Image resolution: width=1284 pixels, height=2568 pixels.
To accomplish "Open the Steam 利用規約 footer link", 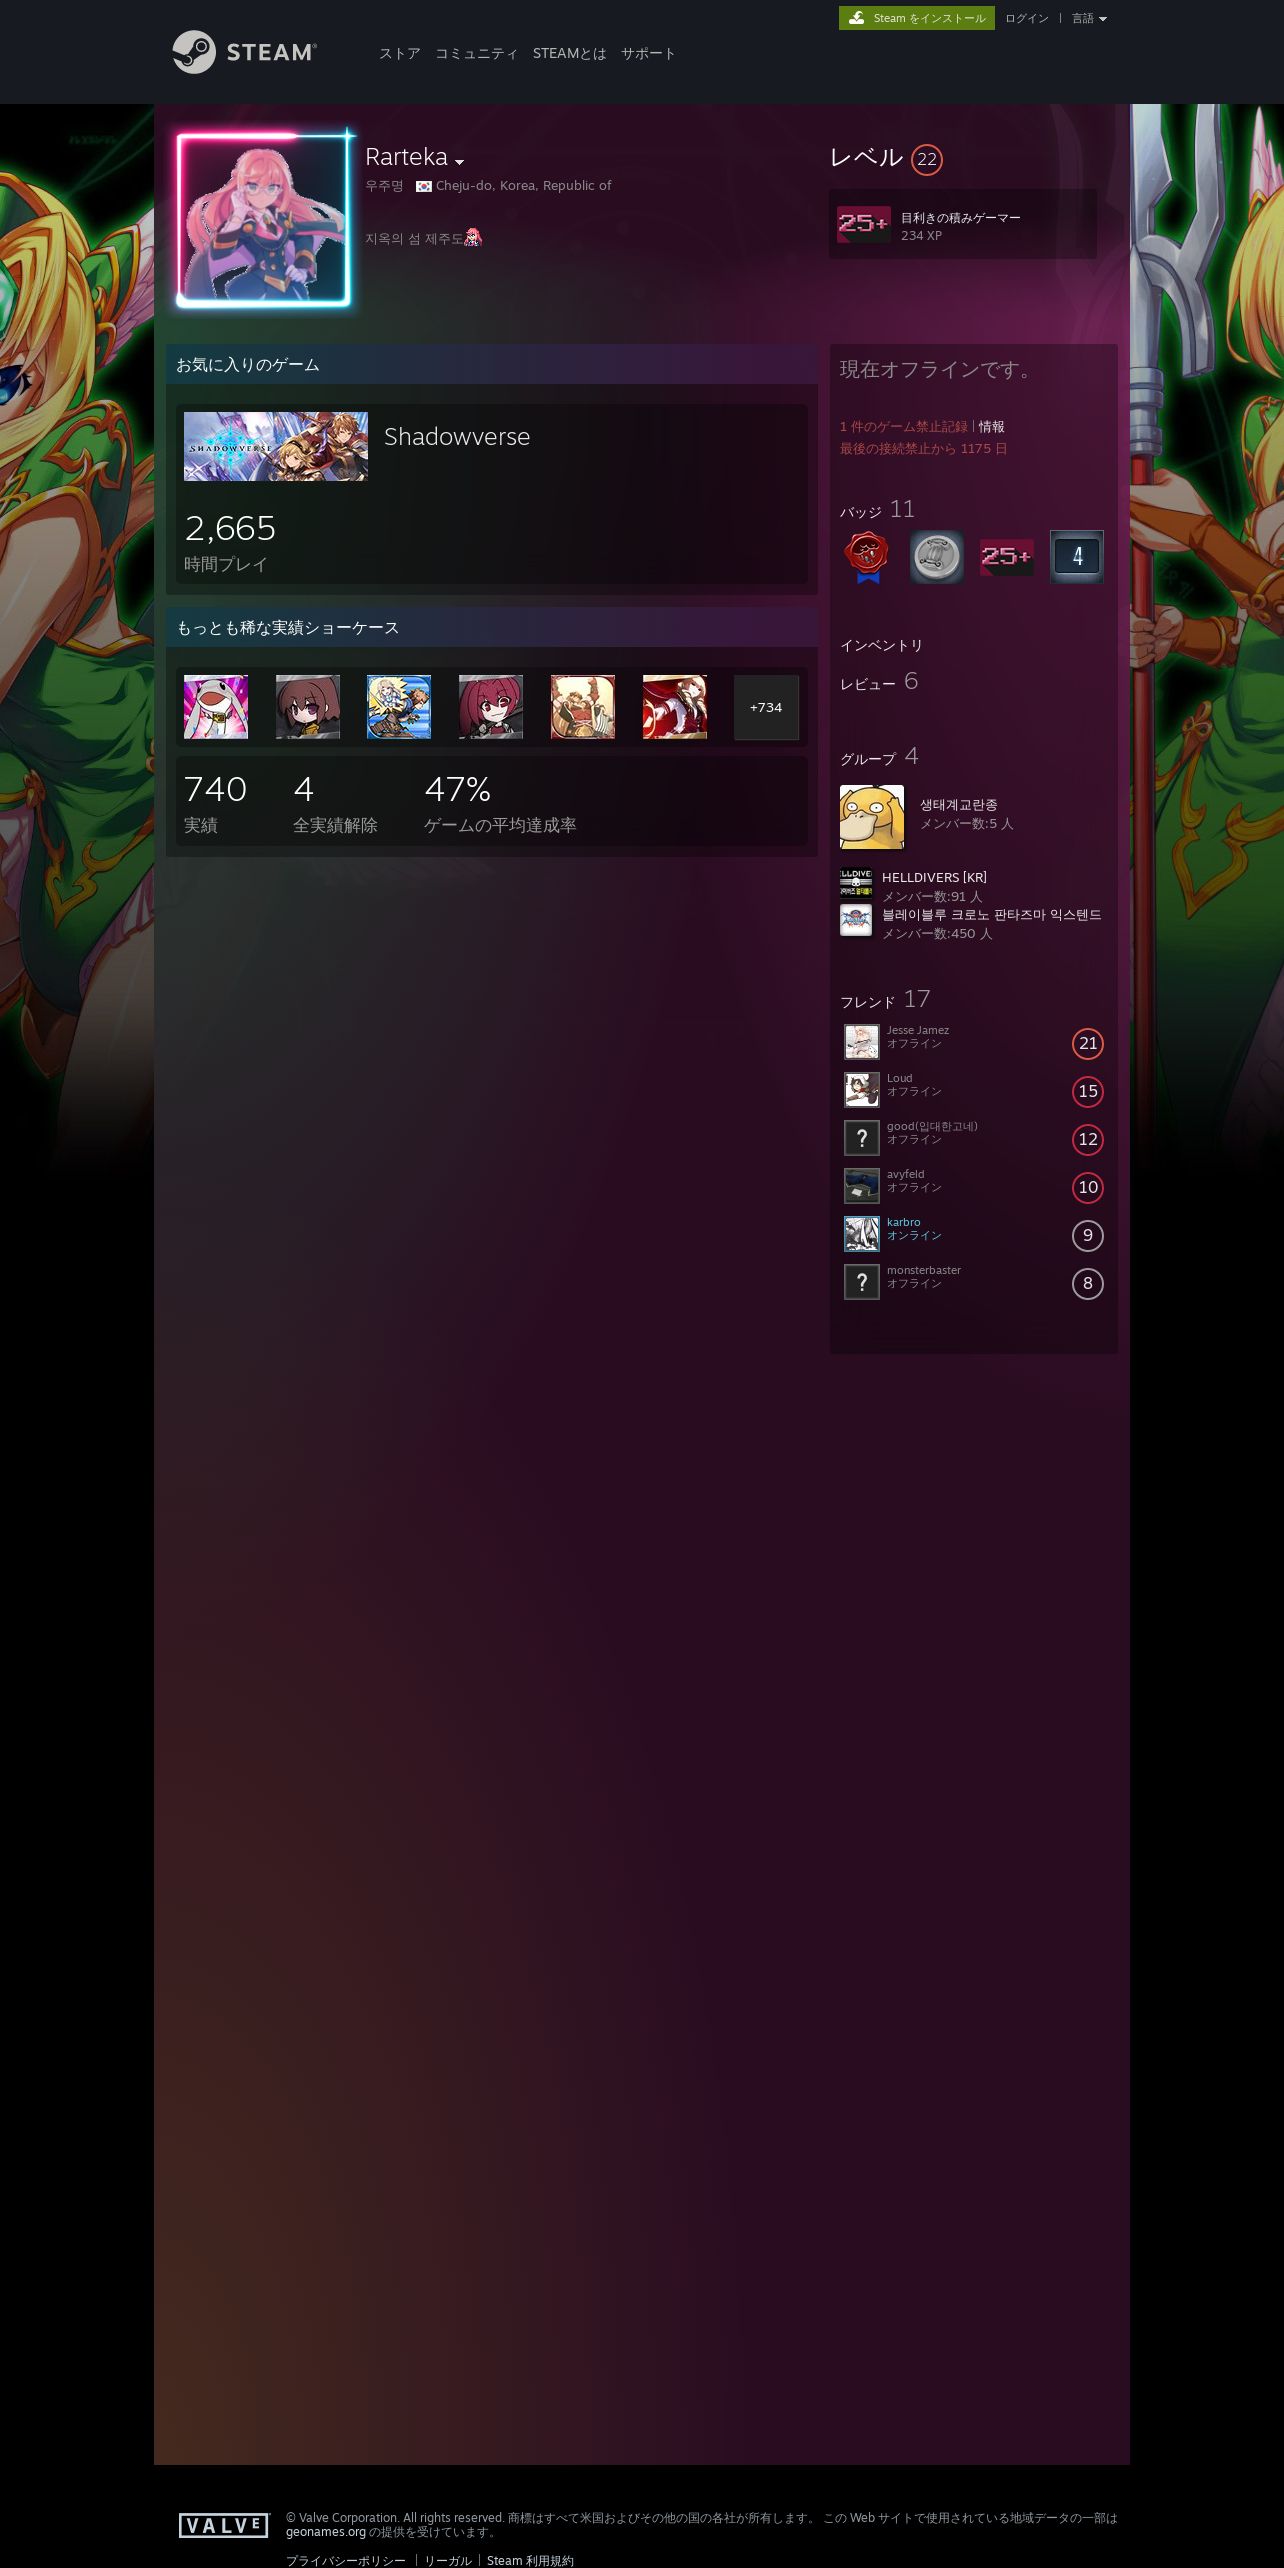I will tap(530, 2561).
